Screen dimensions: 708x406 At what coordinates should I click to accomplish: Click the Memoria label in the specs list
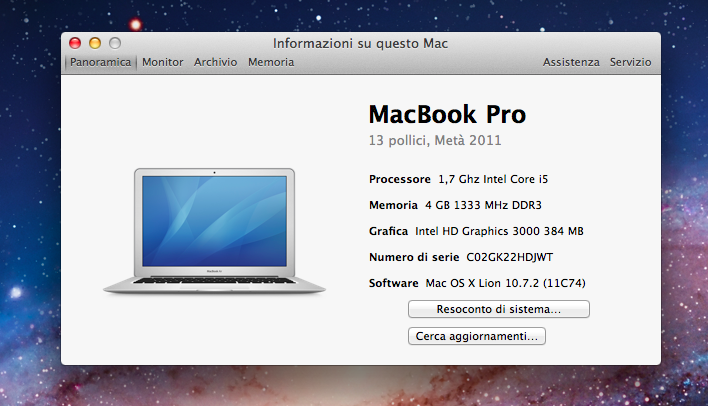[393, 205]
